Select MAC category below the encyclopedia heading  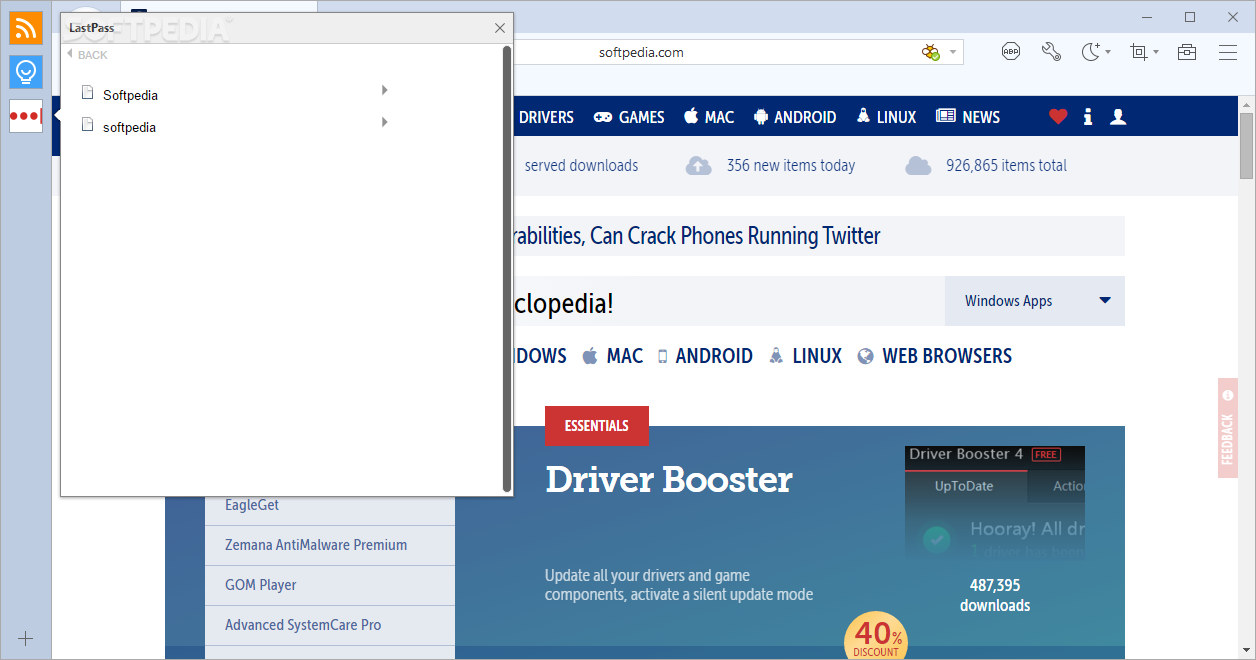click(613, 356)
